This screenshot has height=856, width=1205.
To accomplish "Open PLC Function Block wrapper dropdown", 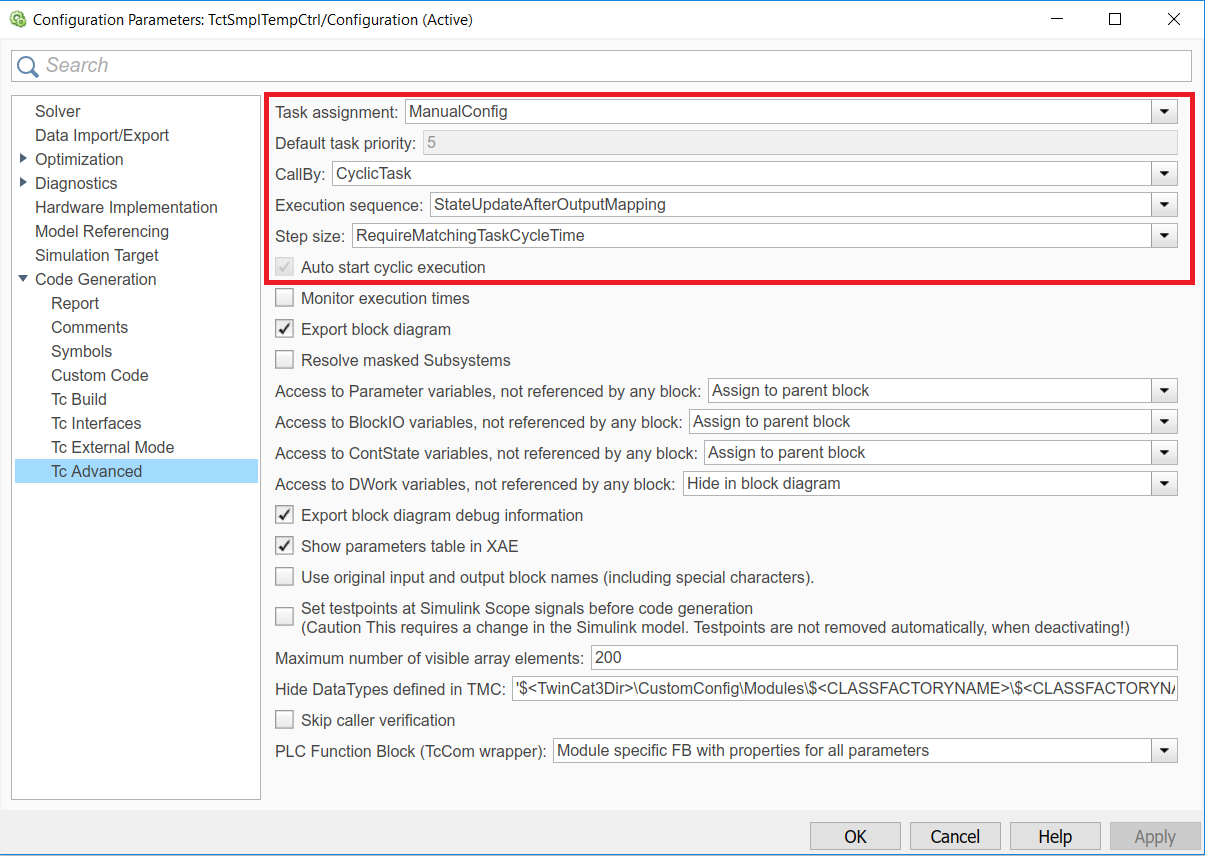I will click(1164, 750).
